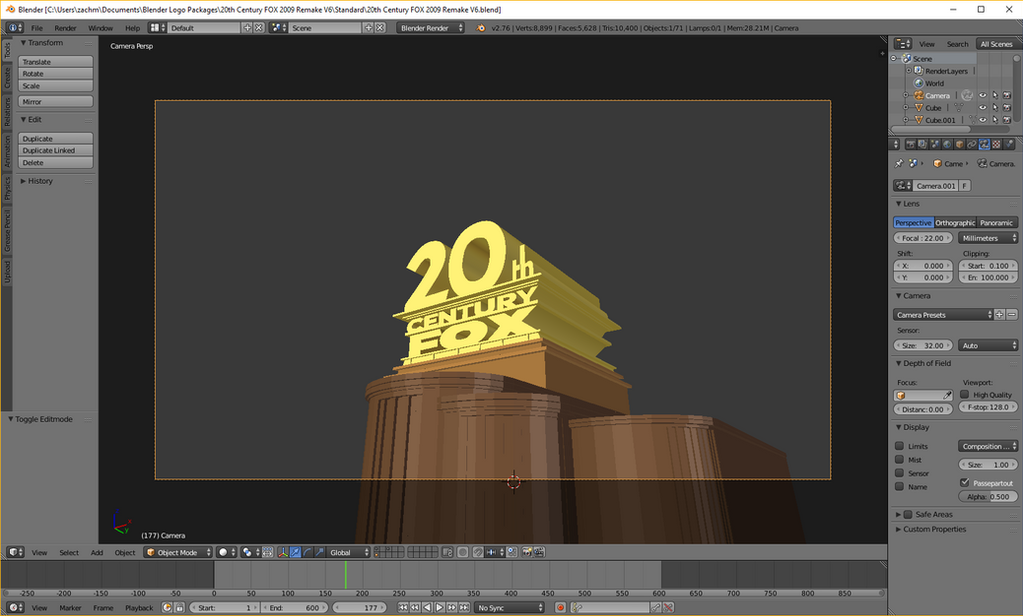Click the Focal 22.00 length field
Viewport: 1023px width, 616px height.
[923, 238]
